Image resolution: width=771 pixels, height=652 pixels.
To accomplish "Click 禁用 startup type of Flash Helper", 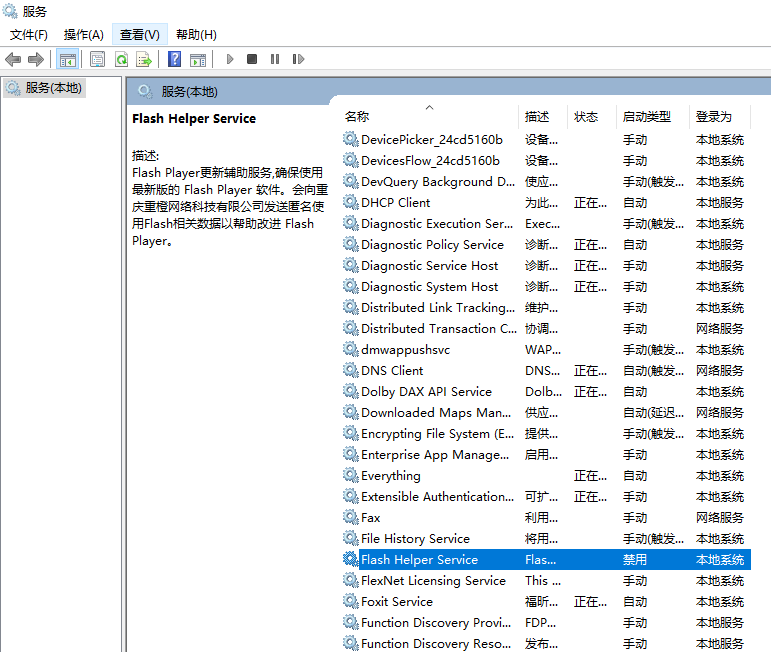I will (x=634, y=560).
